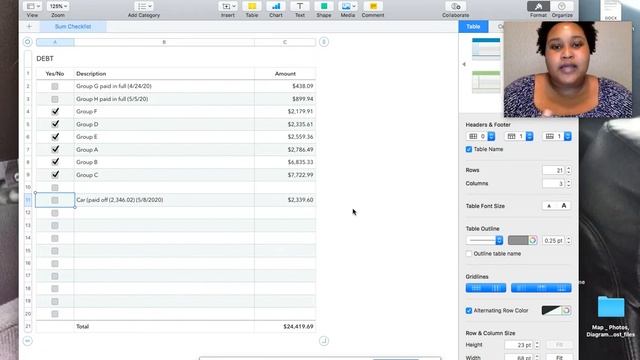
Task: Uncheck the Group E checkbox
Action: [x=55, y=137]
